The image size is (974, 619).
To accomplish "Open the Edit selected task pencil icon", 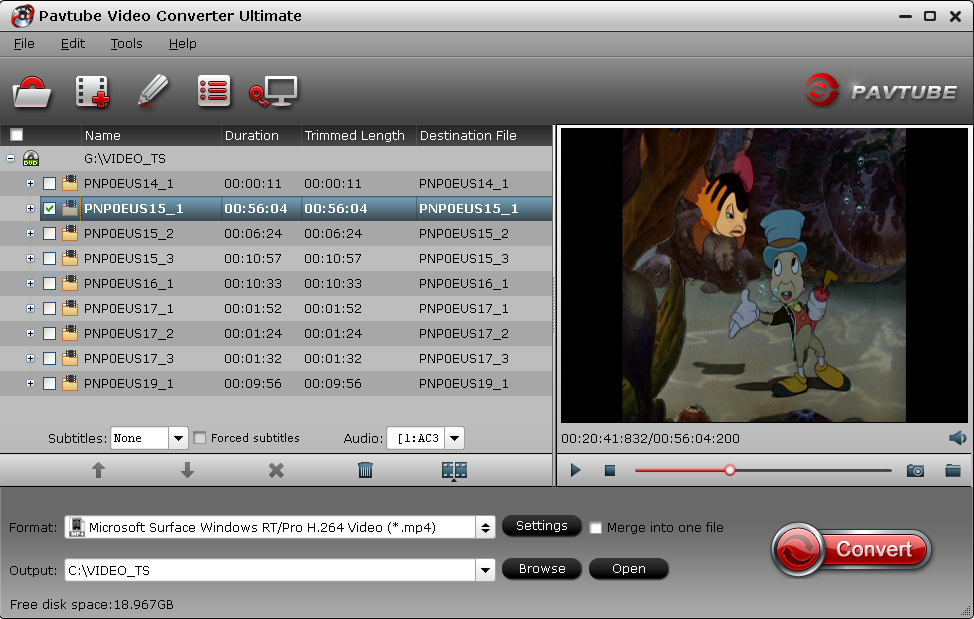I will 152,91.
